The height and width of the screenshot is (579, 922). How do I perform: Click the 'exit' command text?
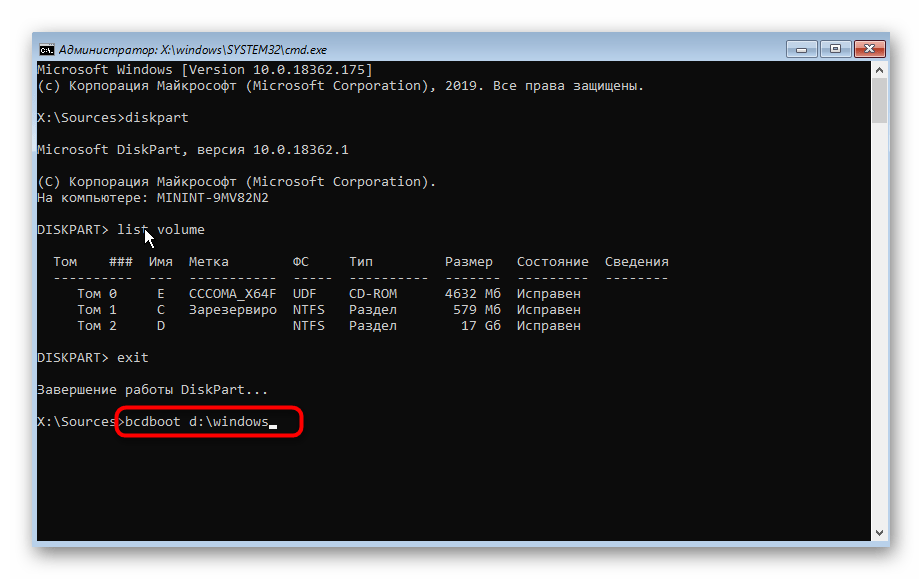pyautogui.click(x=132, y=358)
